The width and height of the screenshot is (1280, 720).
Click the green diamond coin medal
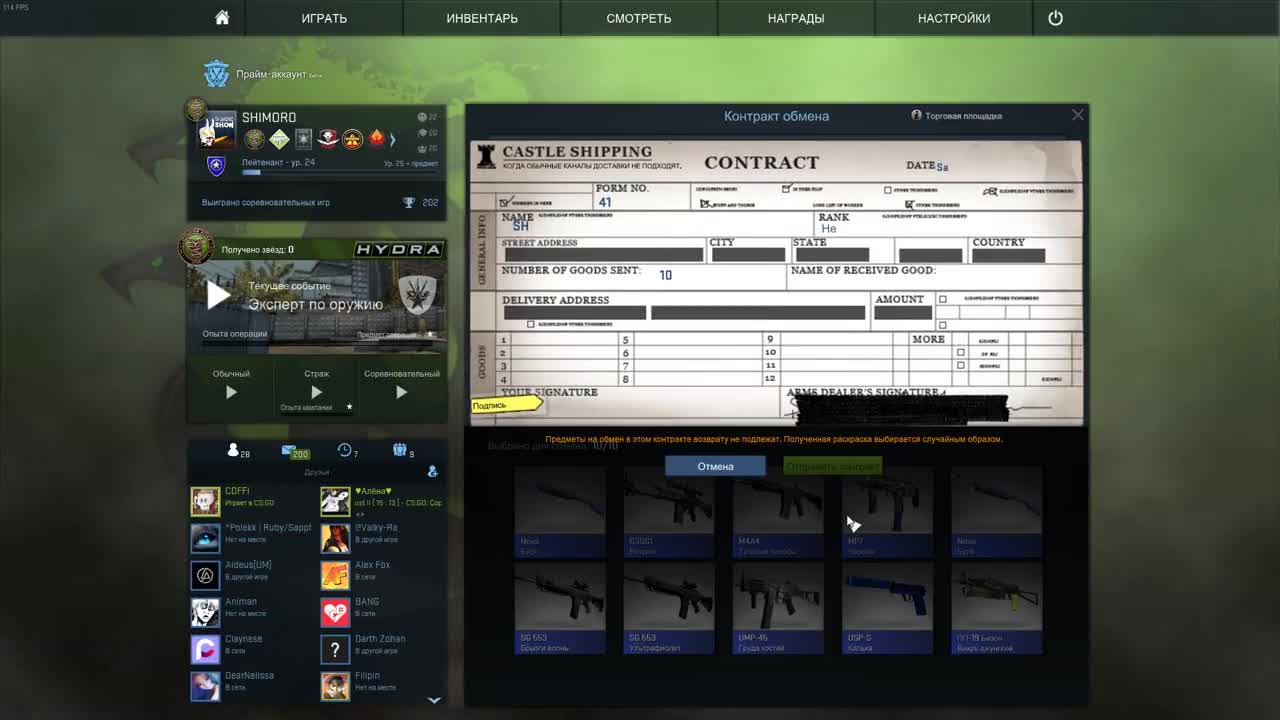279,139
